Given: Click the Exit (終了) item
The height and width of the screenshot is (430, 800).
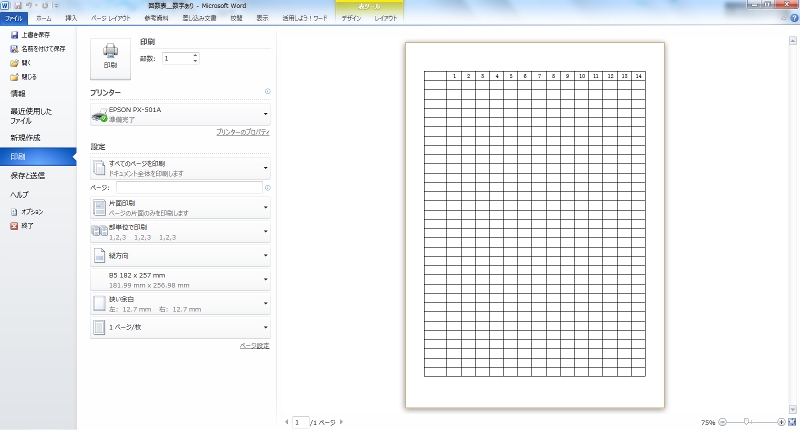Looking at the screenshot, I should point(22,225).
